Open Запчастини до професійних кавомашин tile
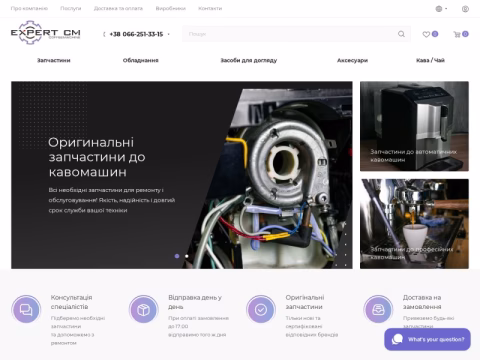480x360 pixels. pyautogui.click(x=414, y=224)
